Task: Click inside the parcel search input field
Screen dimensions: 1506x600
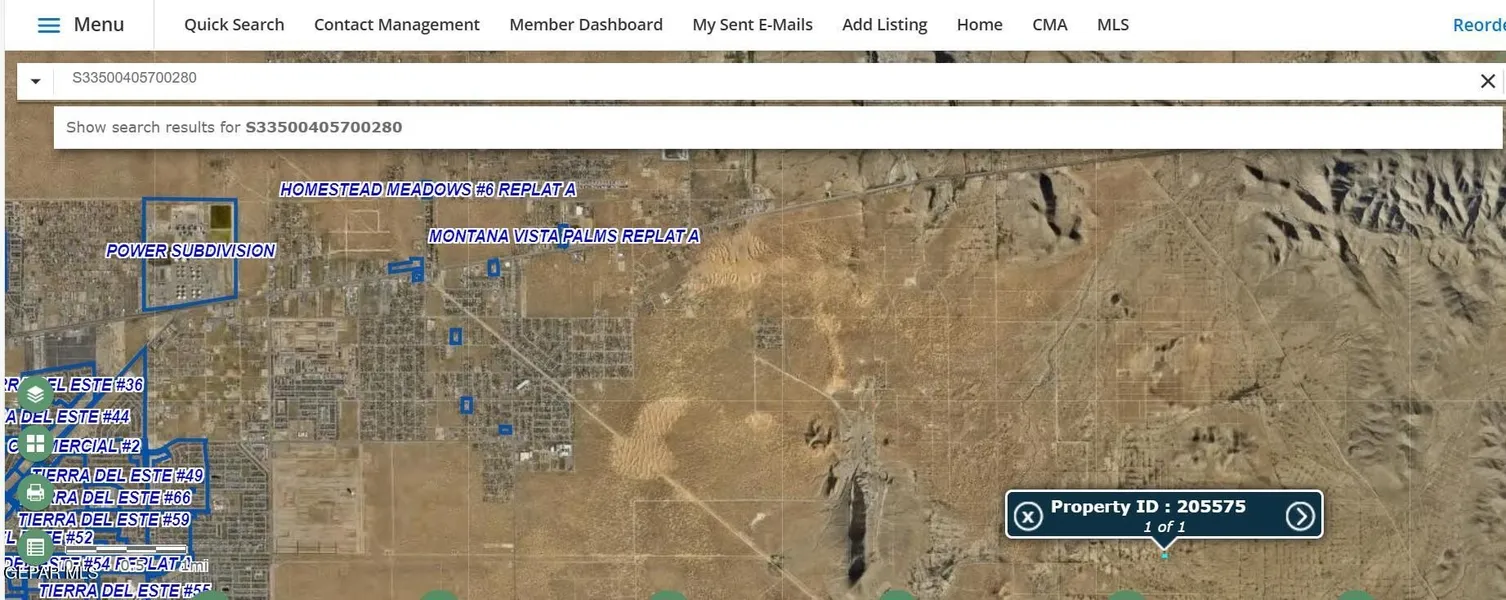Action: tap(700, 78)
